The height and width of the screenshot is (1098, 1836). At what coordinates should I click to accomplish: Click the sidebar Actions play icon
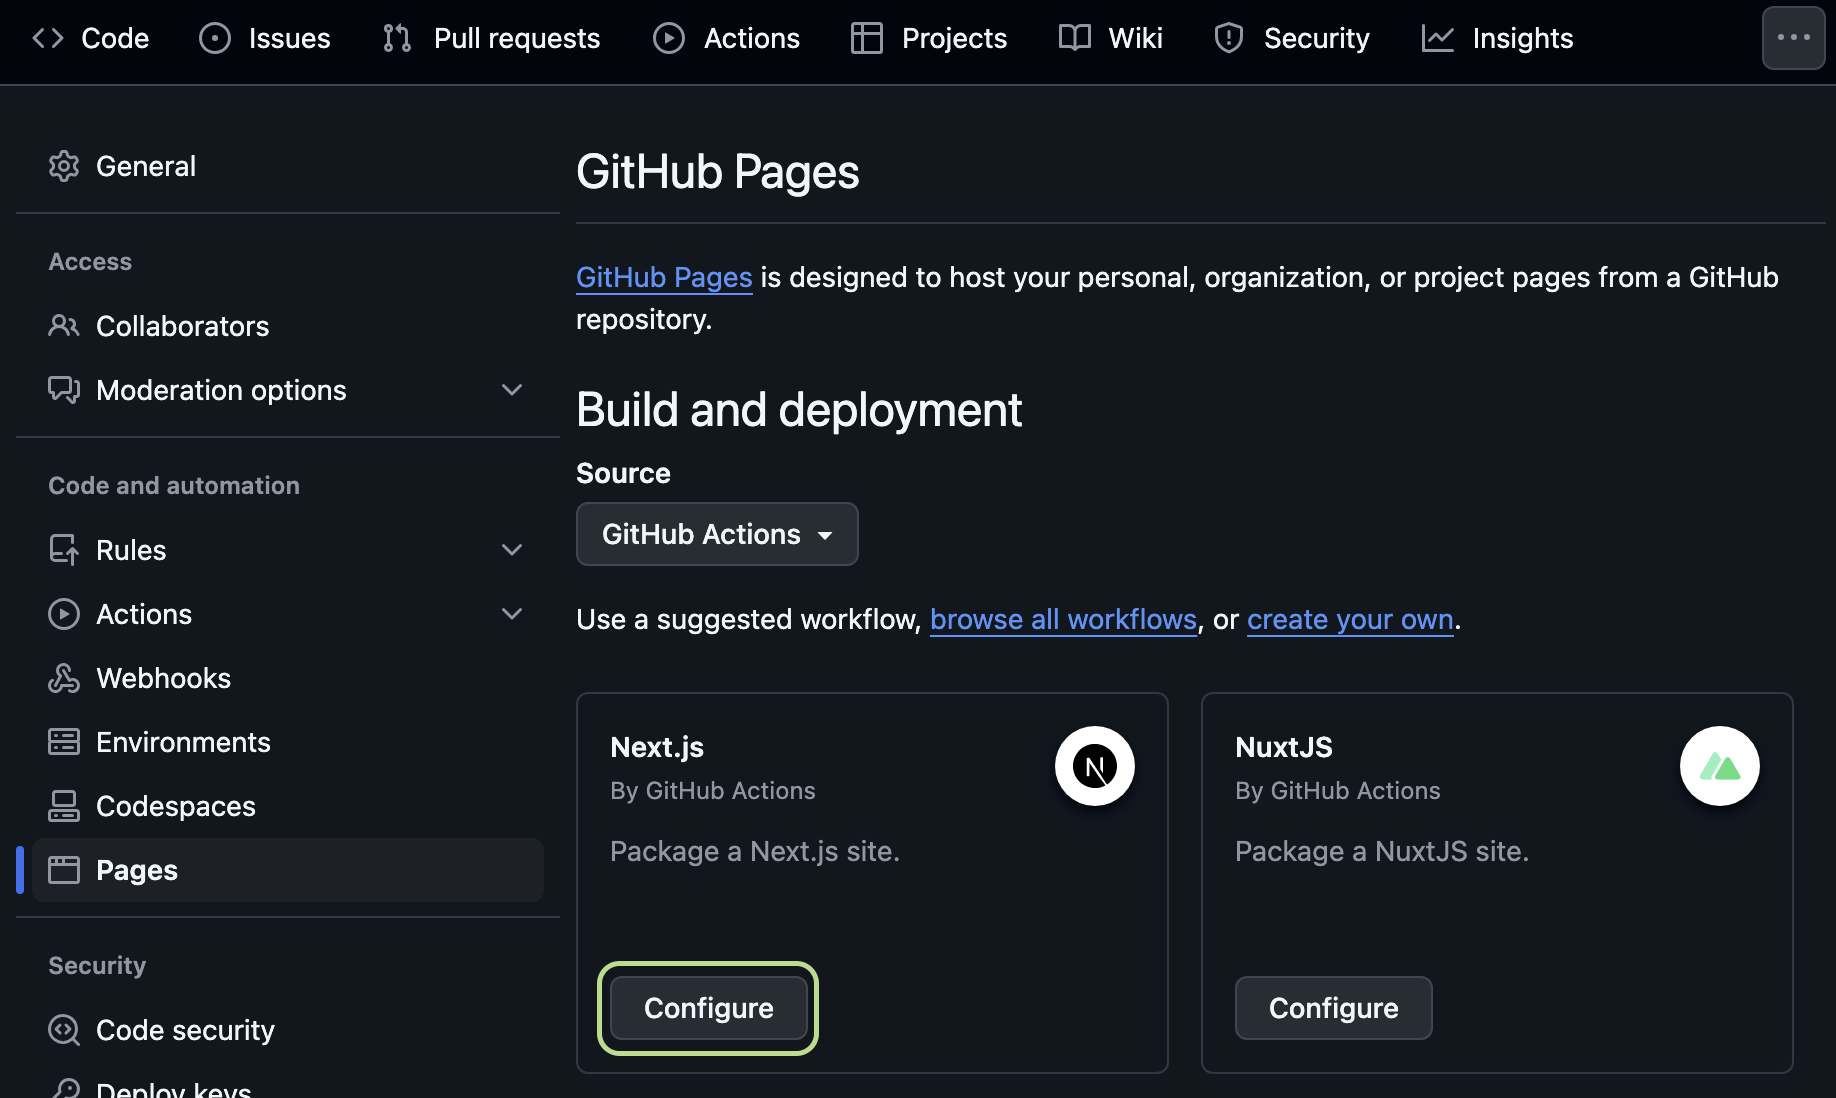tap(64, 614)
